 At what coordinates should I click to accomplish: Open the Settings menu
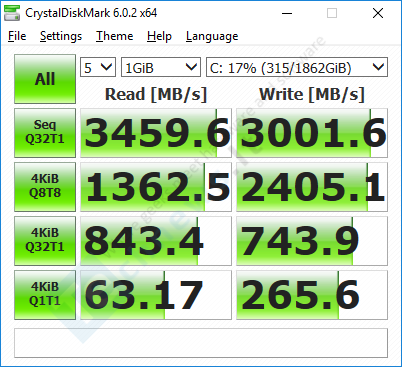pos(61,36)
